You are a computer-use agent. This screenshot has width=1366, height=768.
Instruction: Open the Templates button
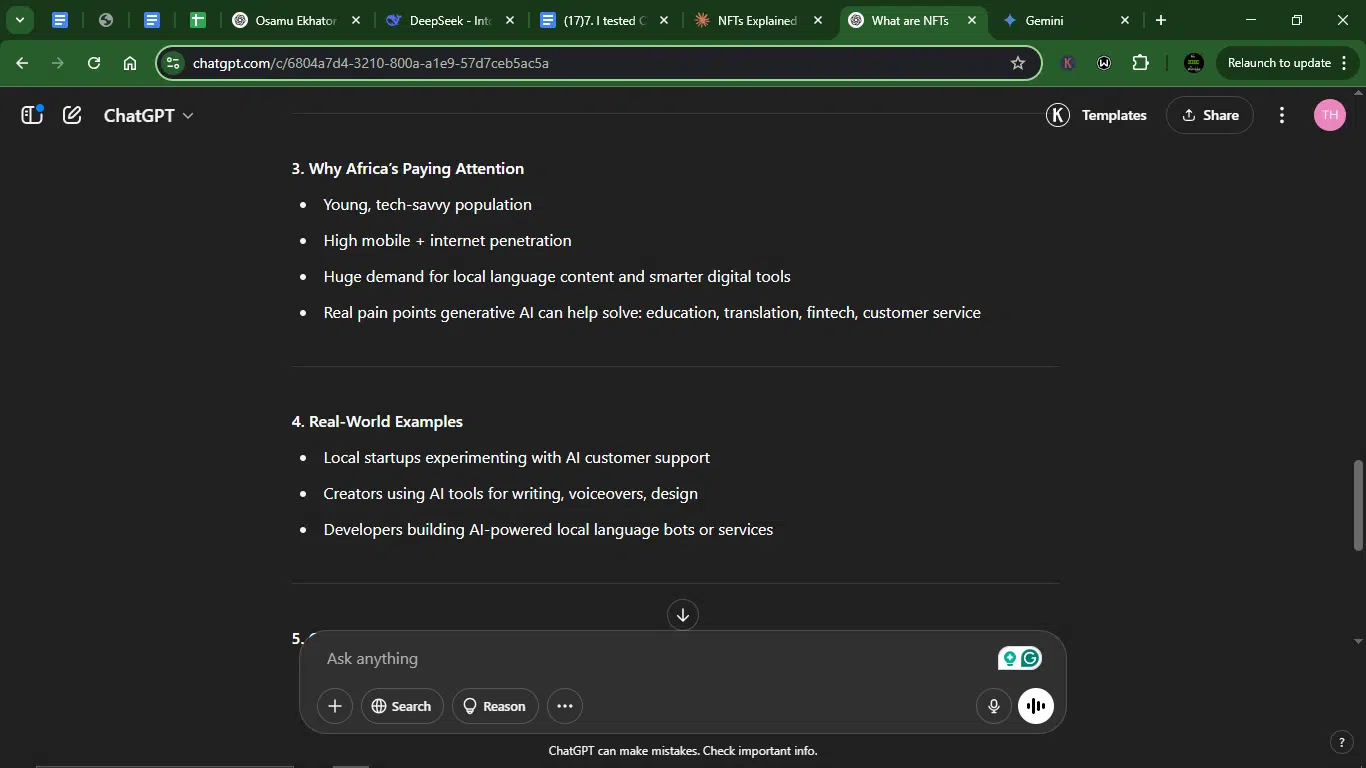tap(1097, 115)
